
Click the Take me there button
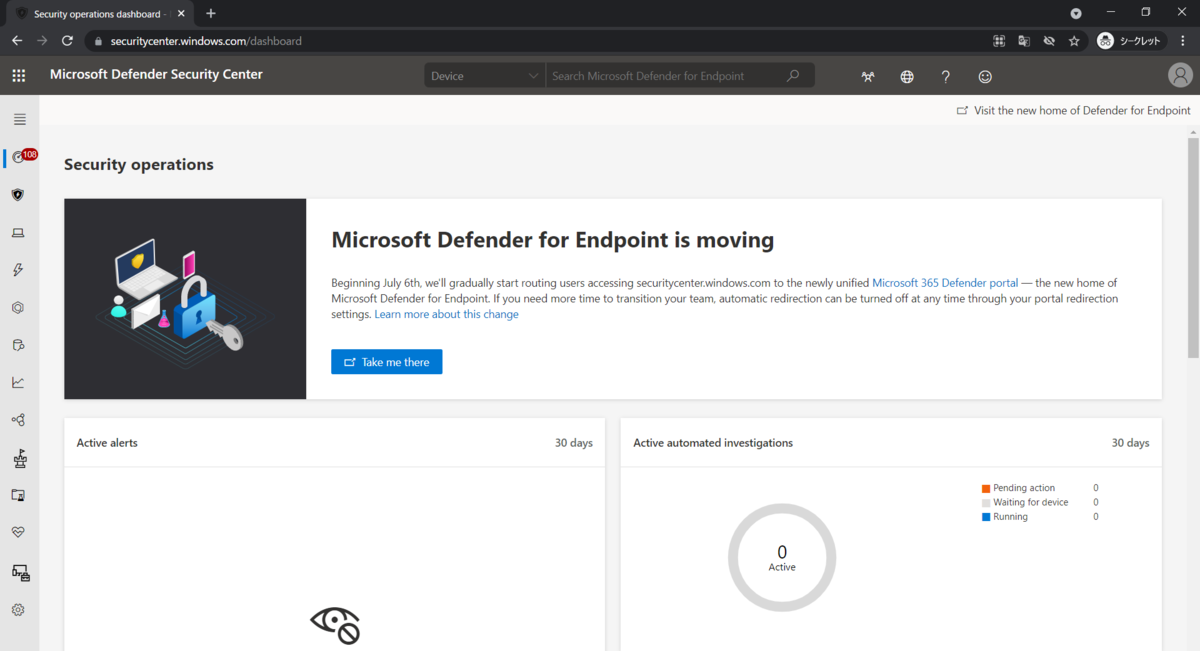click(386, 362)
